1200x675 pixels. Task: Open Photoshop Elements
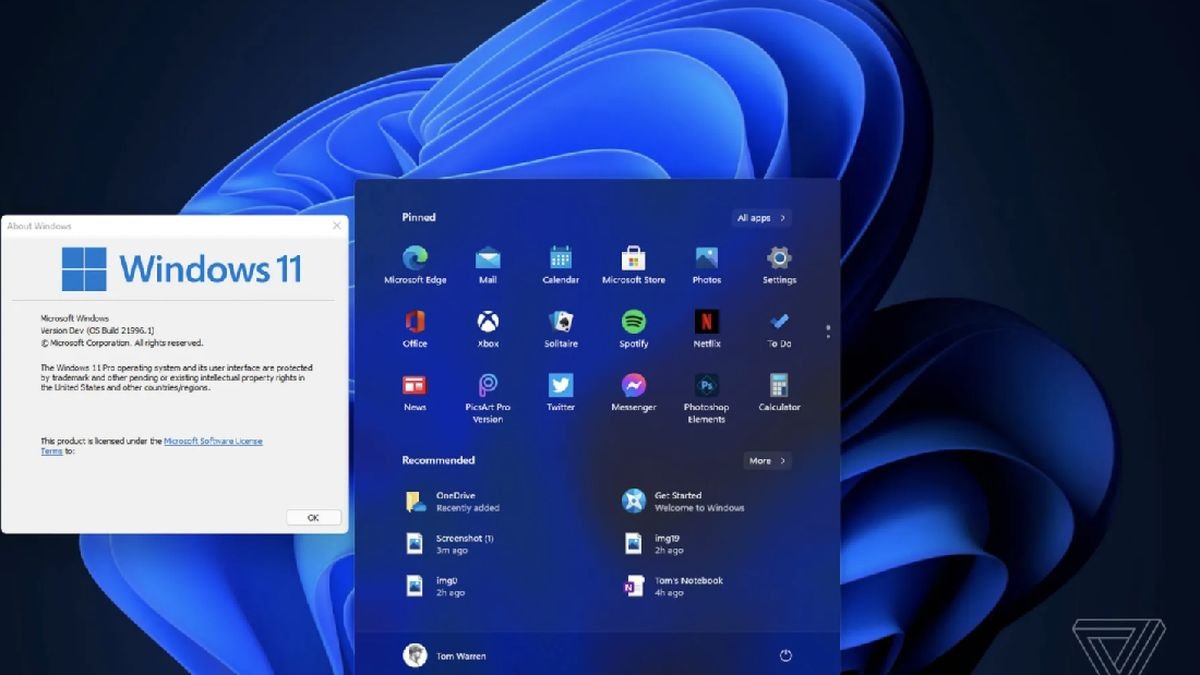point(706,386)
